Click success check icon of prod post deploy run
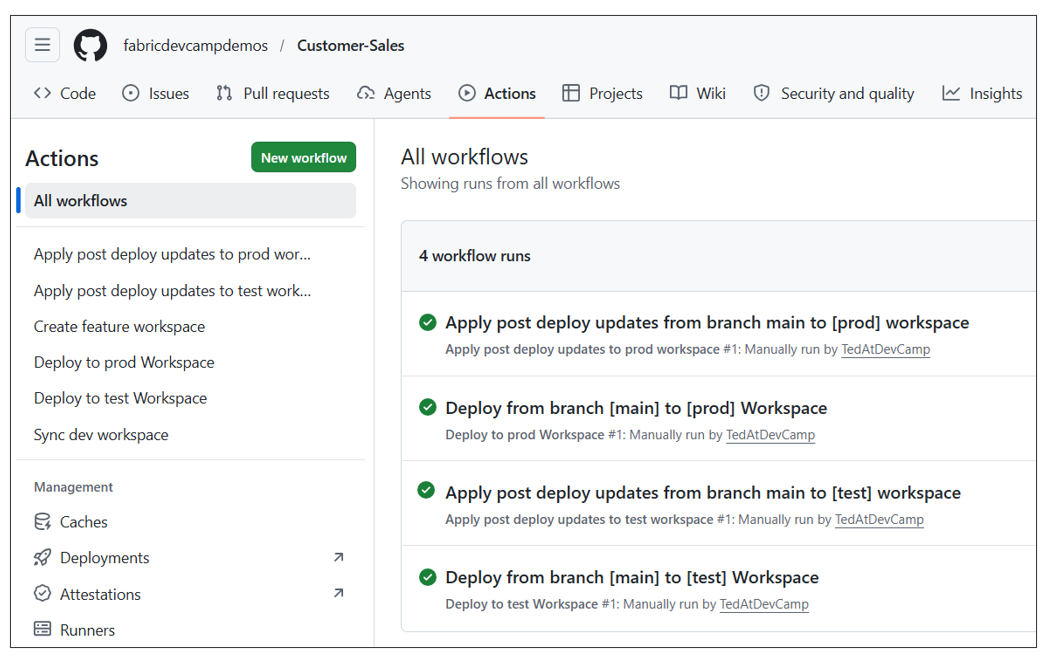Screen dimensions: 1052x659 click(x=427, y=322)
